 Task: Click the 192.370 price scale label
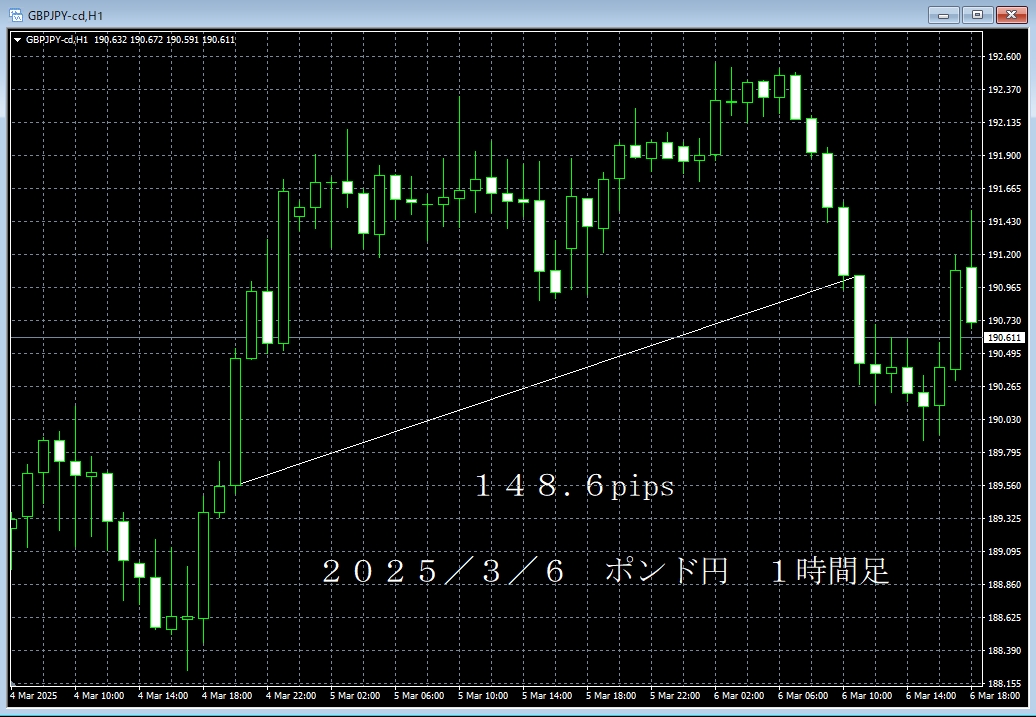tap(1004, 90)
